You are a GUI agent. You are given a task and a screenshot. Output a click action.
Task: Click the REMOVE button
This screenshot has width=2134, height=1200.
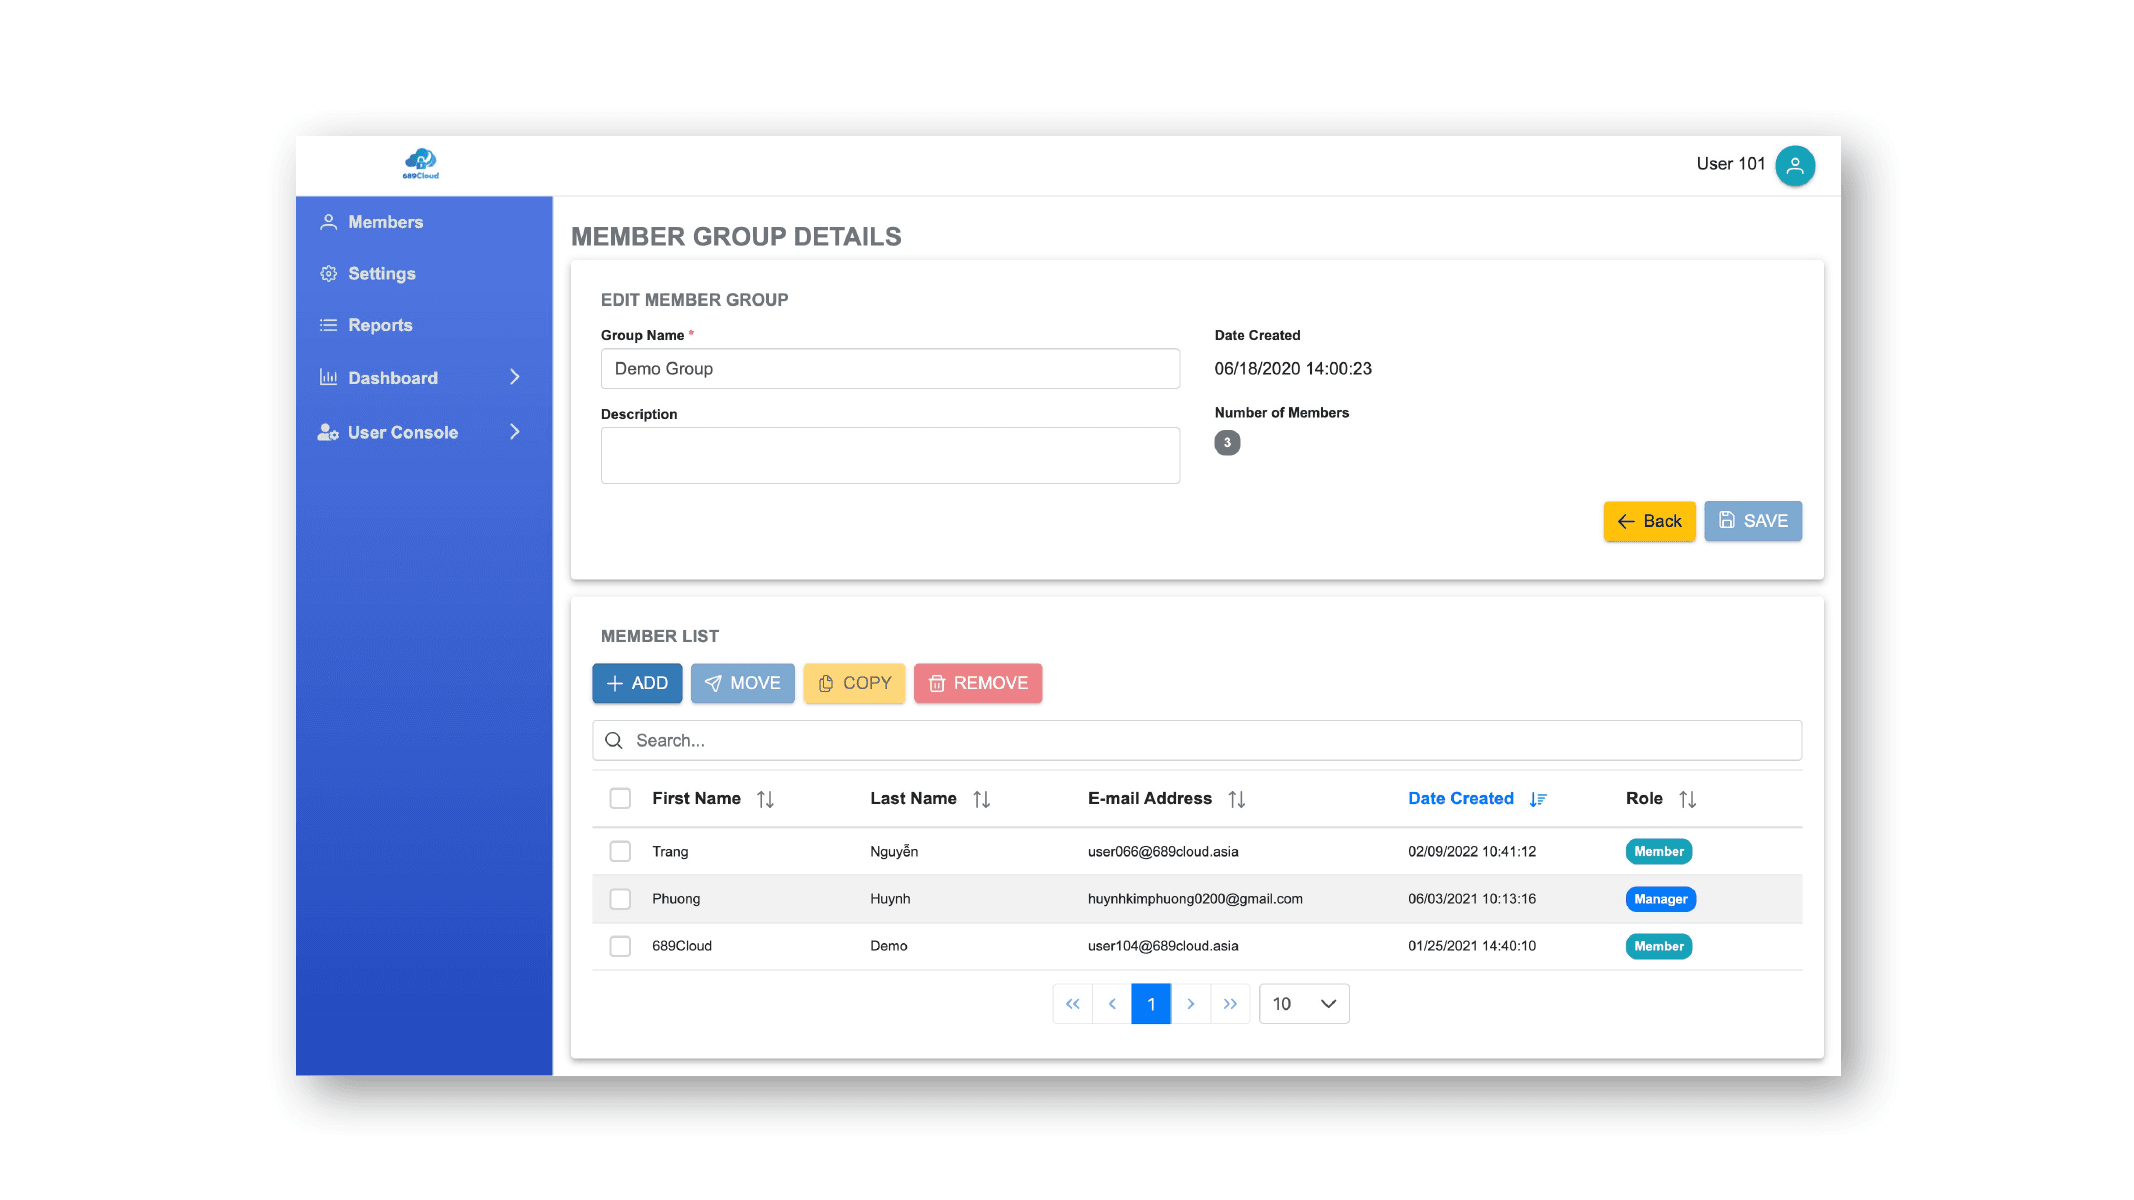point(978,683)
